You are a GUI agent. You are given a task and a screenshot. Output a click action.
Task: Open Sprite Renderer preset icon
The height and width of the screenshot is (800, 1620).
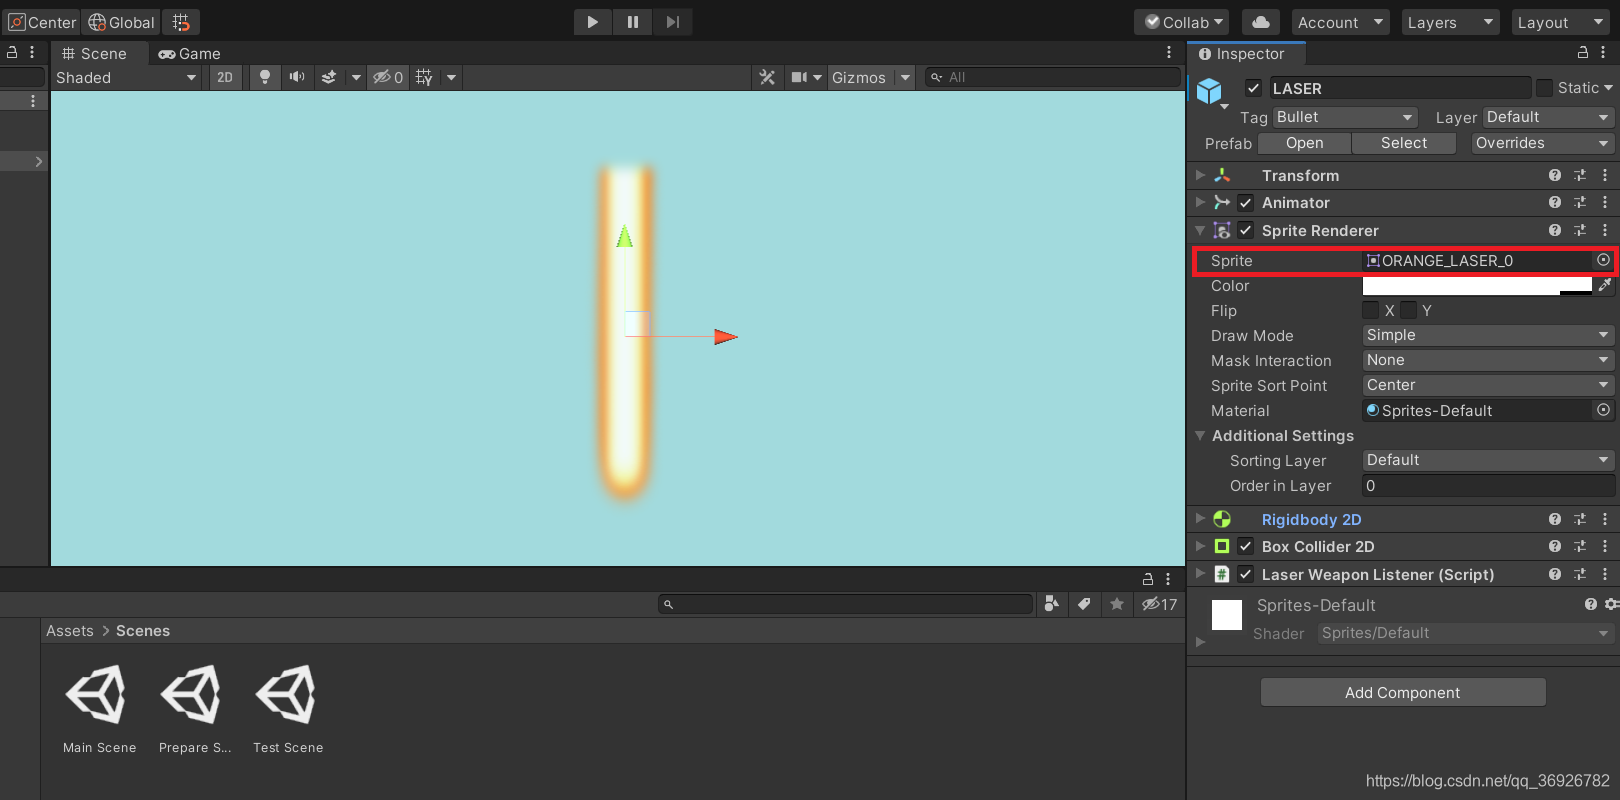[x=1580, y=230]
